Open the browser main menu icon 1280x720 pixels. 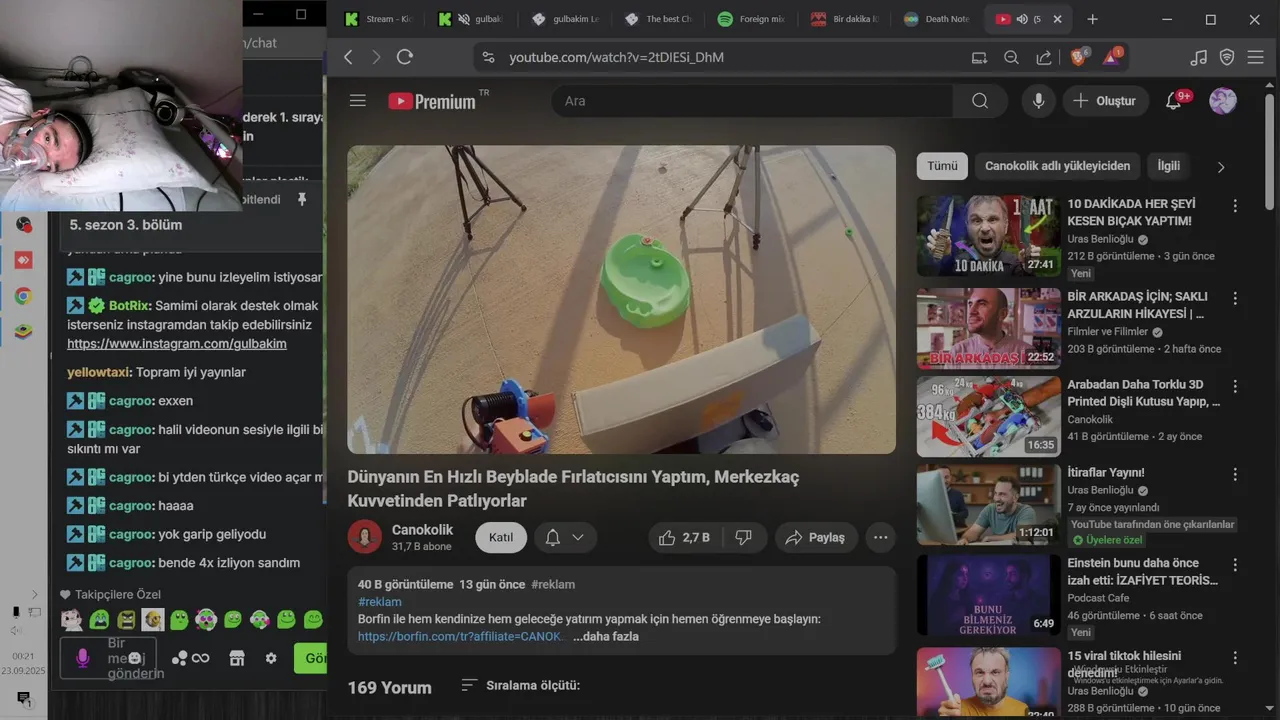tap(1256, 57)
